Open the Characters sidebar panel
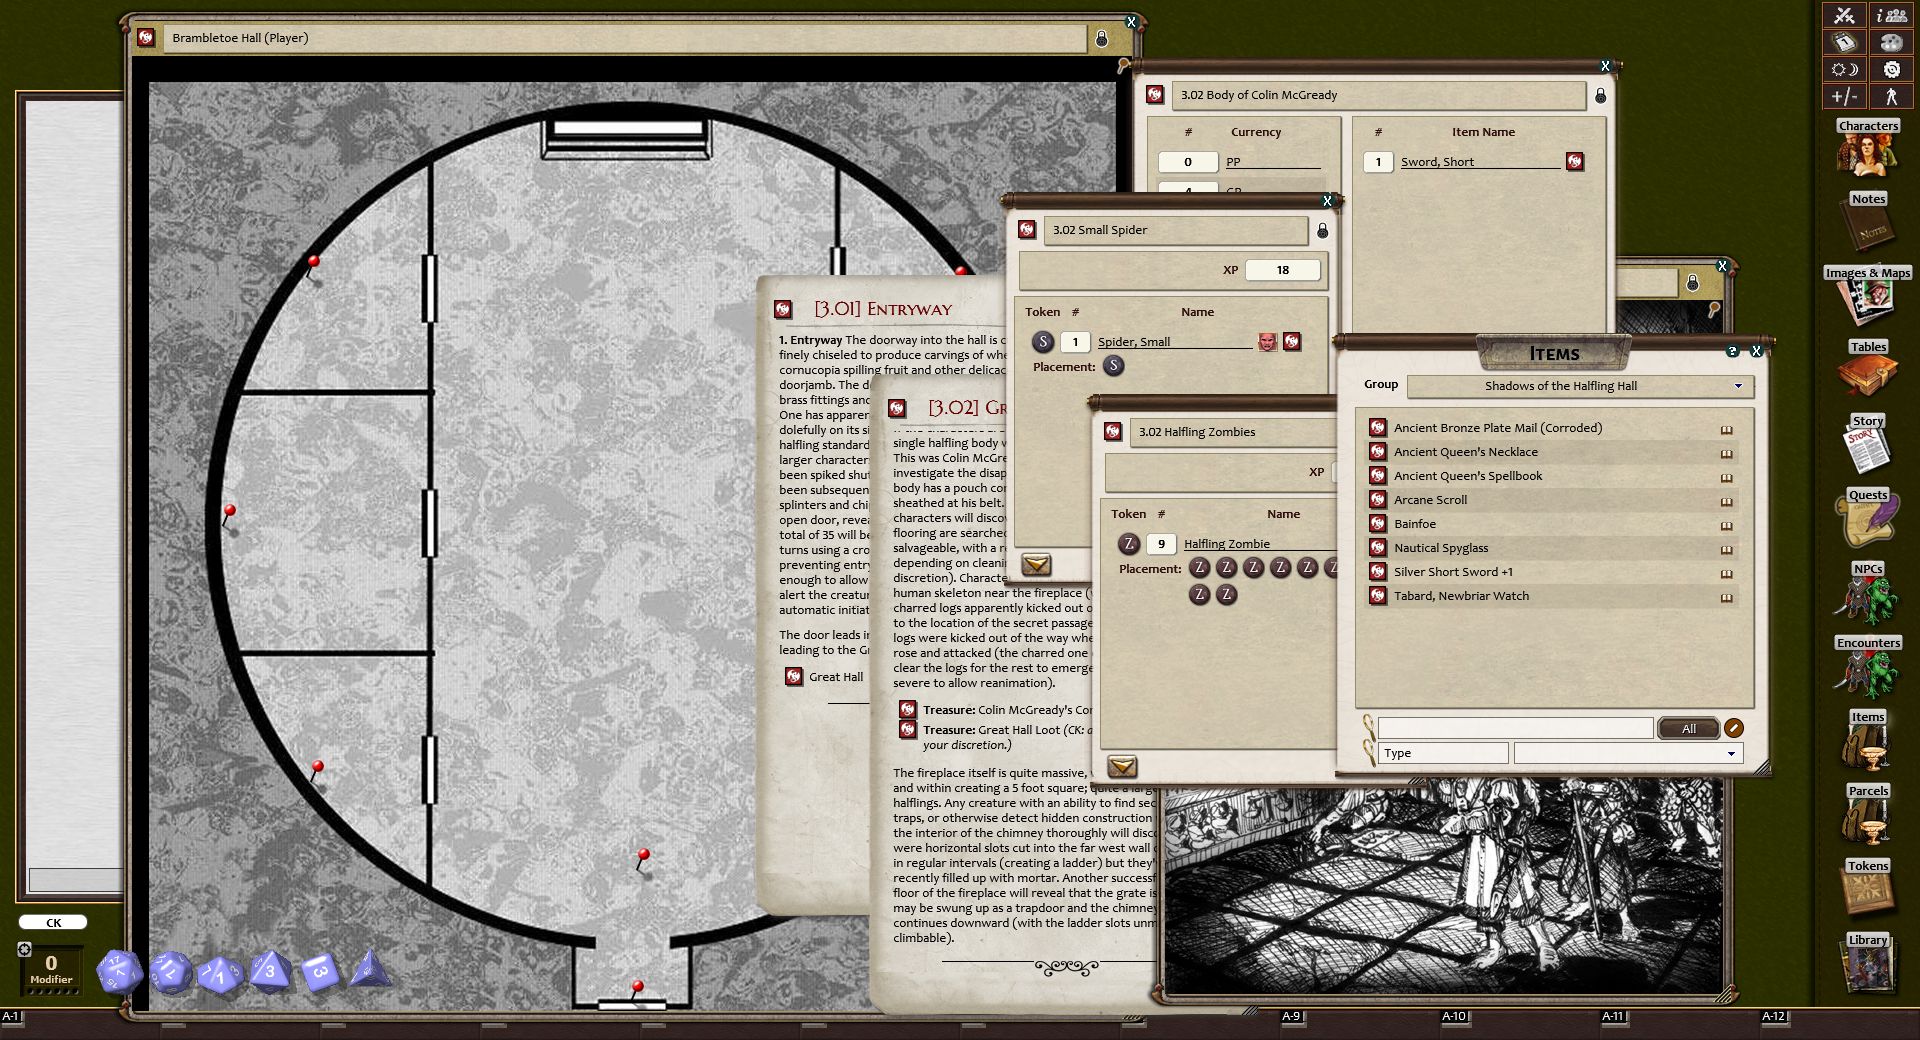 1866,148
